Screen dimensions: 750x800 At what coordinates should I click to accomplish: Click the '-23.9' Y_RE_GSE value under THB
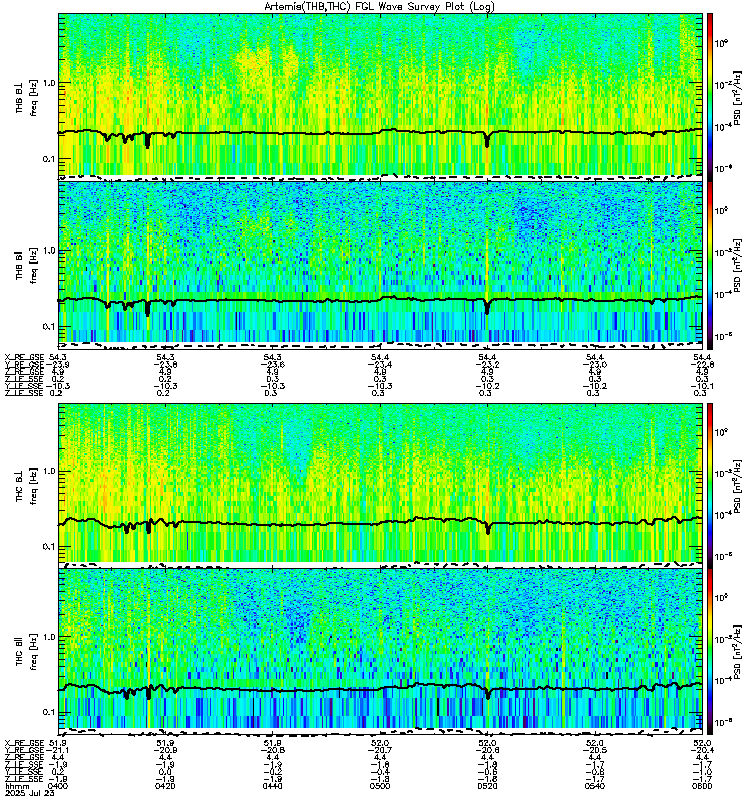58,364
